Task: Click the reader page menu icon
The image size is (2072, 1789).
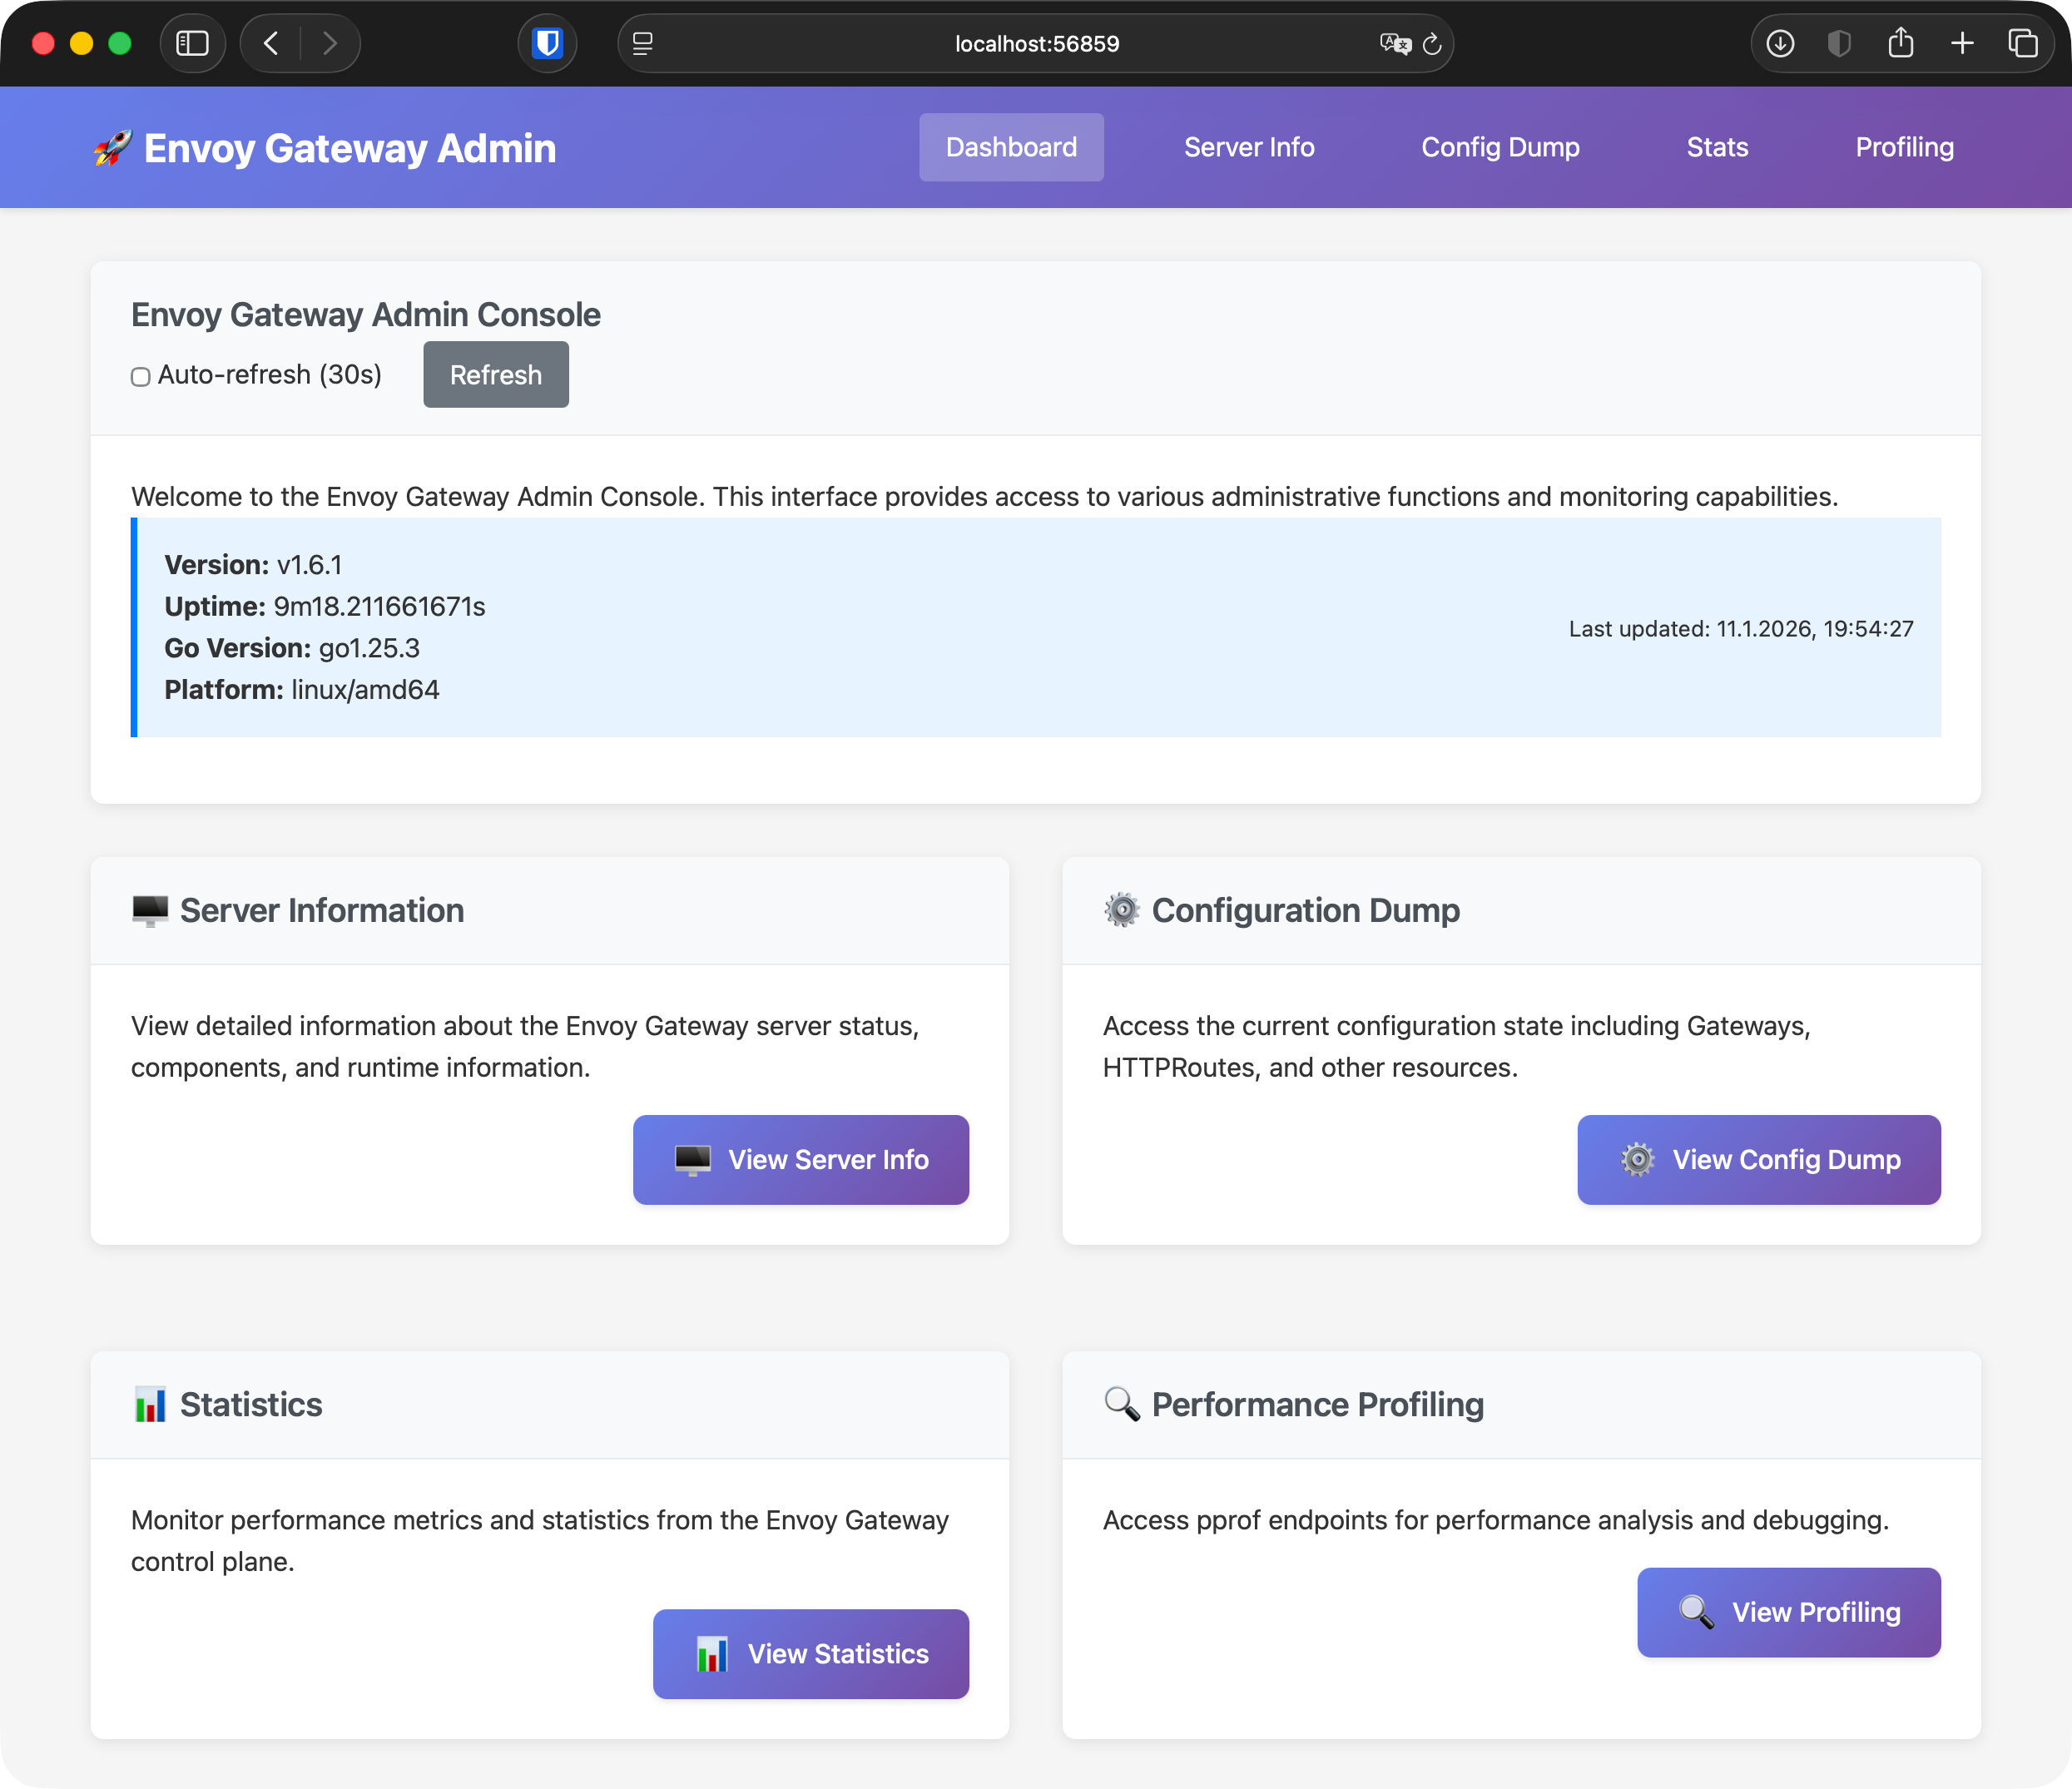Action: pos(643,43)
